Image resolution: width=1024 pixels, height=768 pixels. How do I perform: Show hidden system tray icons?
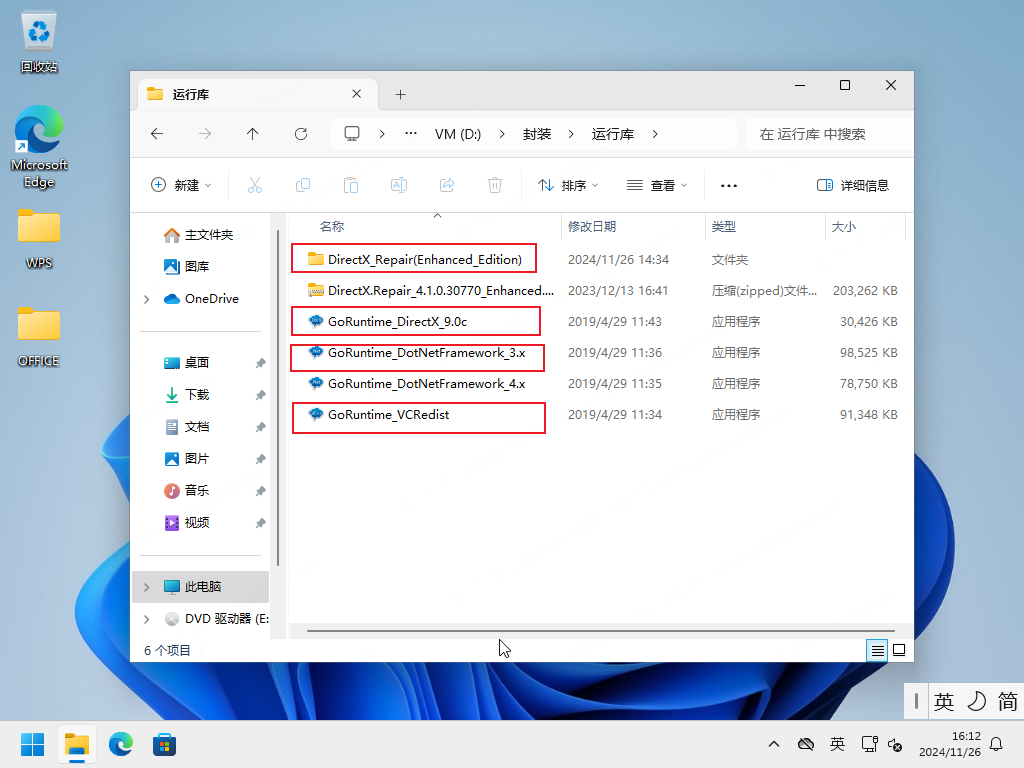click(774, 744)
